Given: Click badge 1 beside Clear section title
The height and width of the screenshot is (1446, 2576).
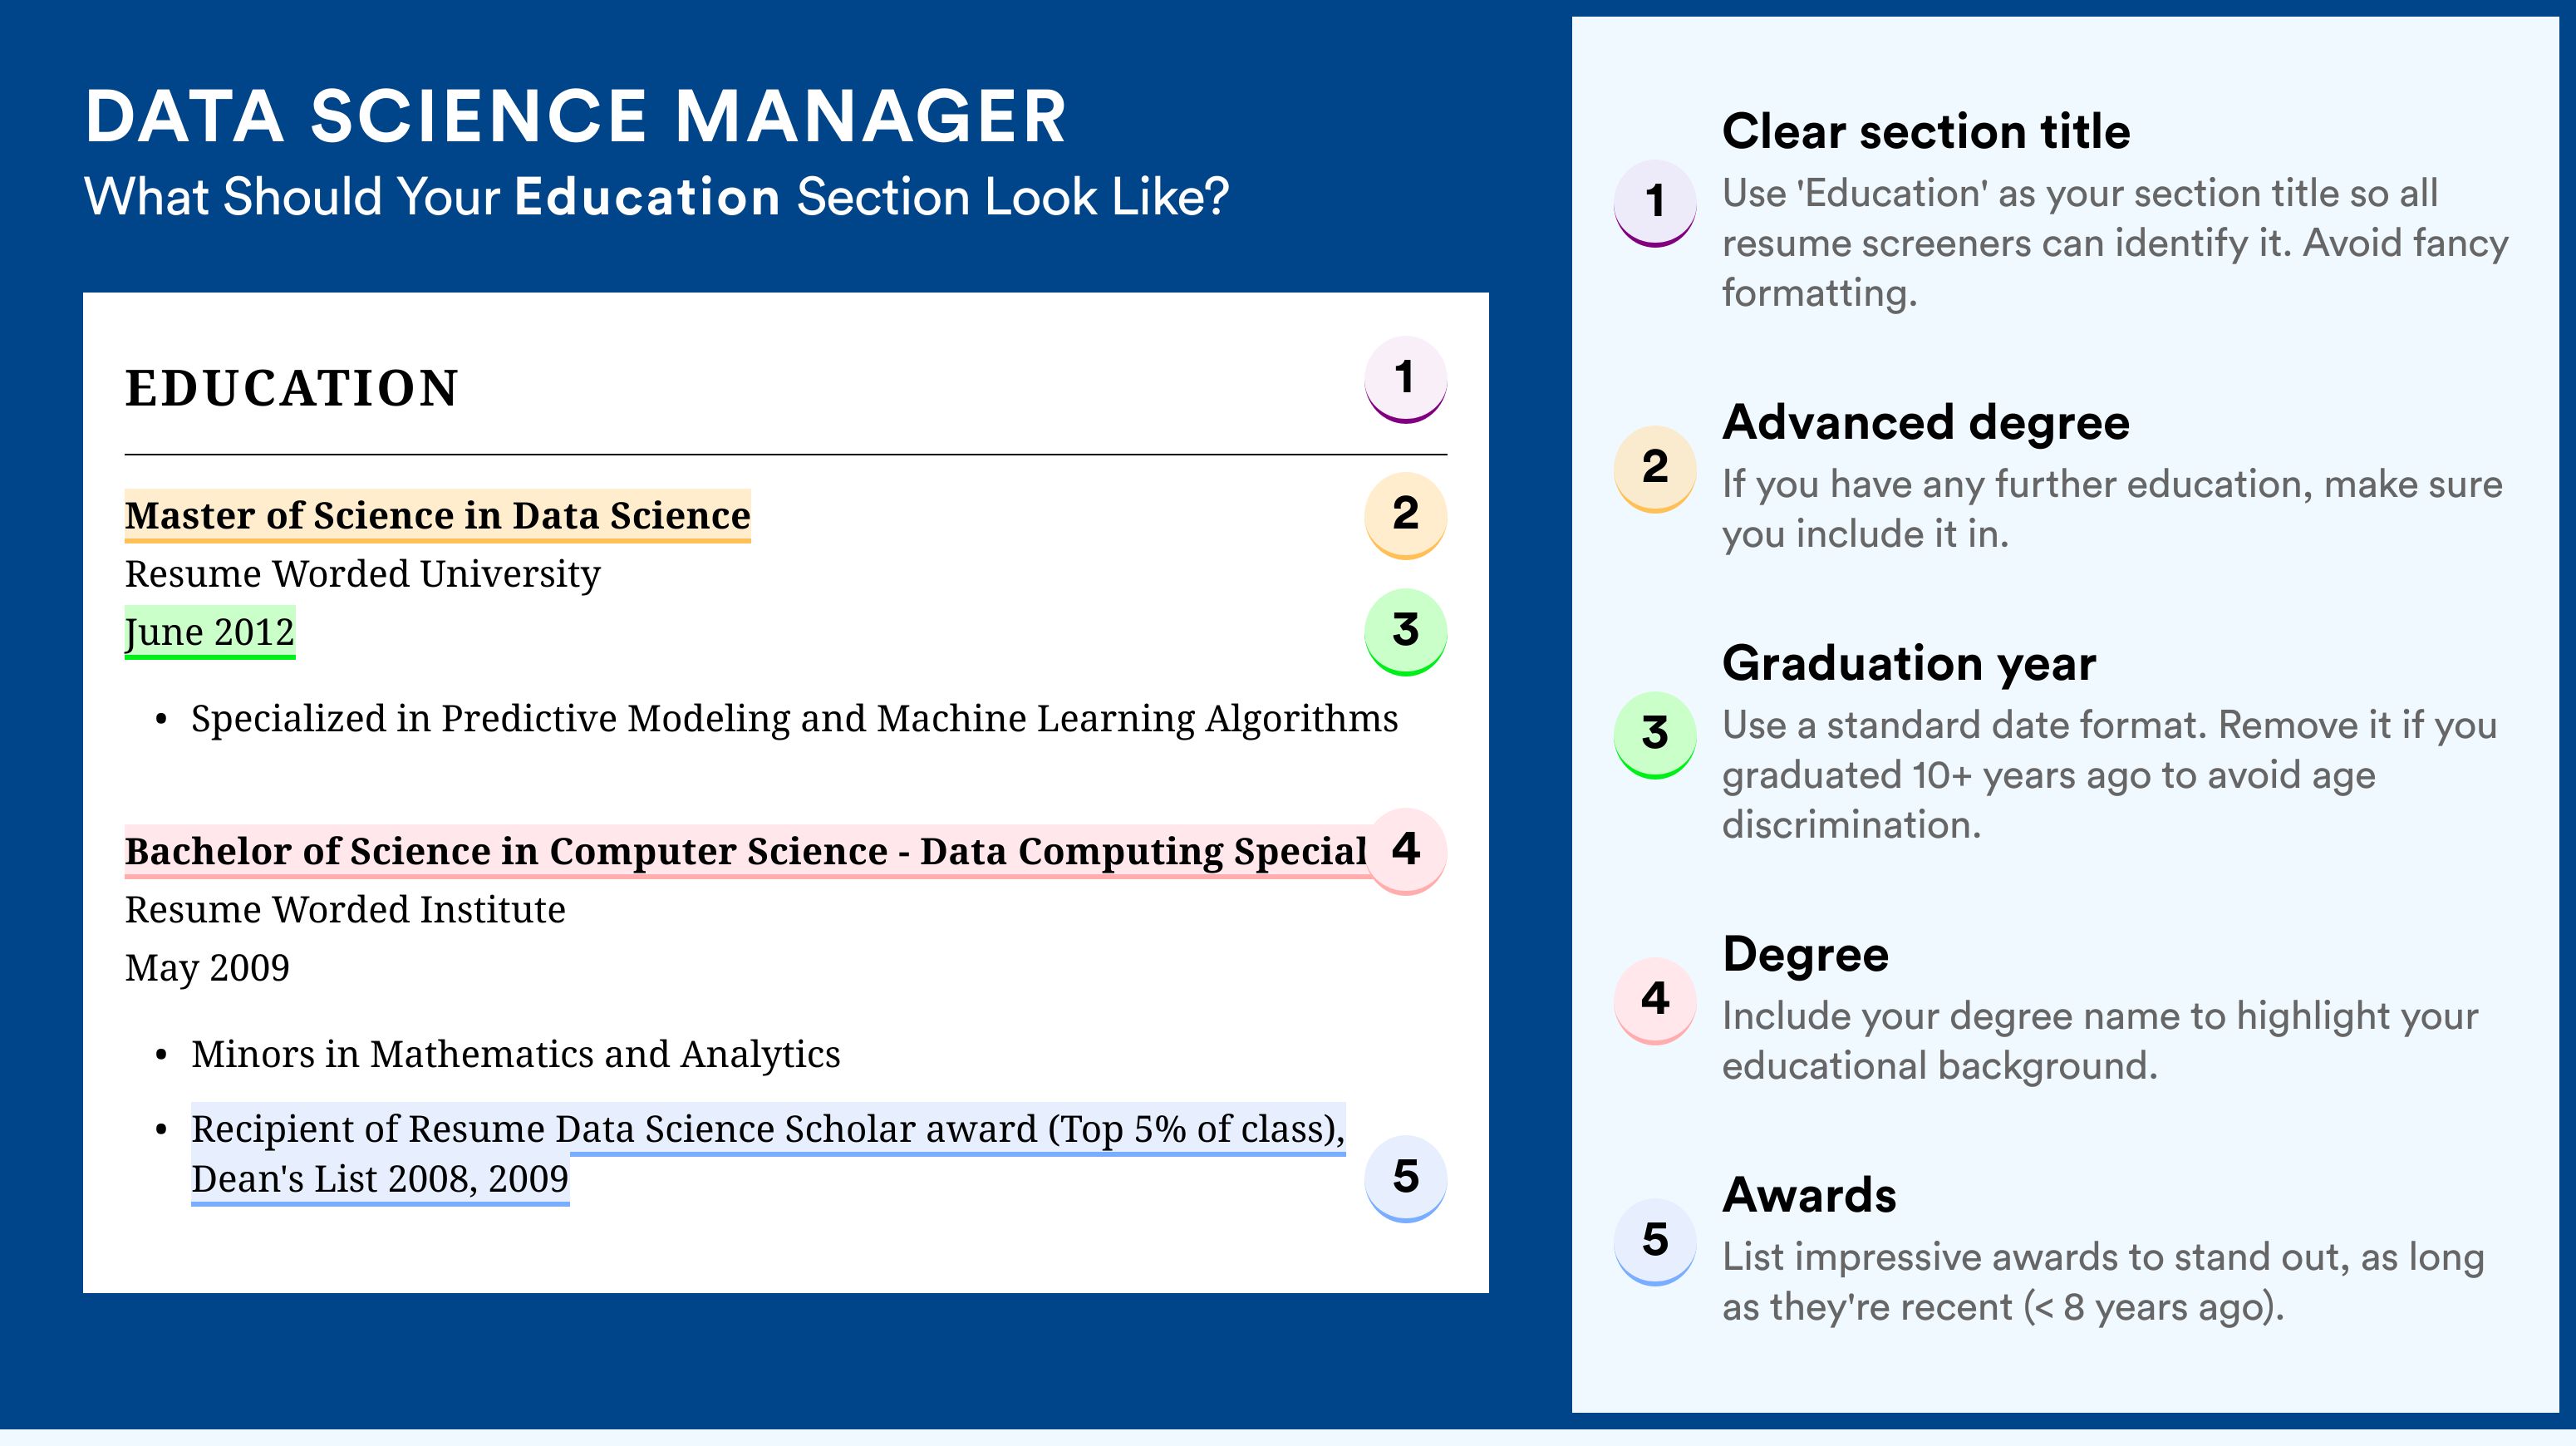Looking at the screenshot, I should coord(1655,203).
